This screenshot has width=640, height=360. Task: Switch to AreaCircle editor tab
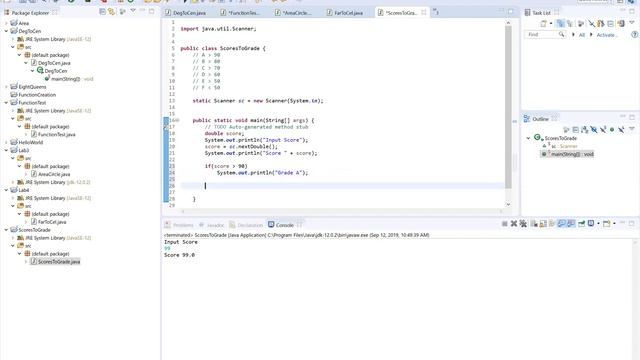coord(297,13)
